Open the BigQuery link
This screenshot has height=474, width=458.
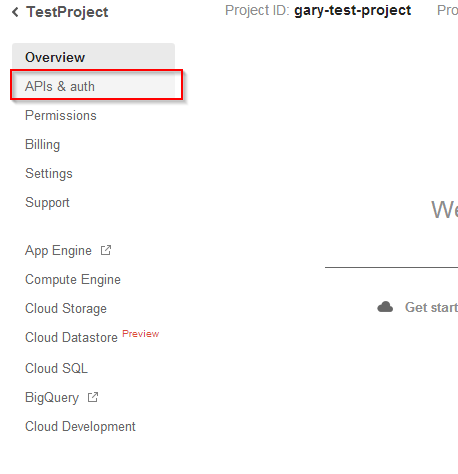click(52, 398)
